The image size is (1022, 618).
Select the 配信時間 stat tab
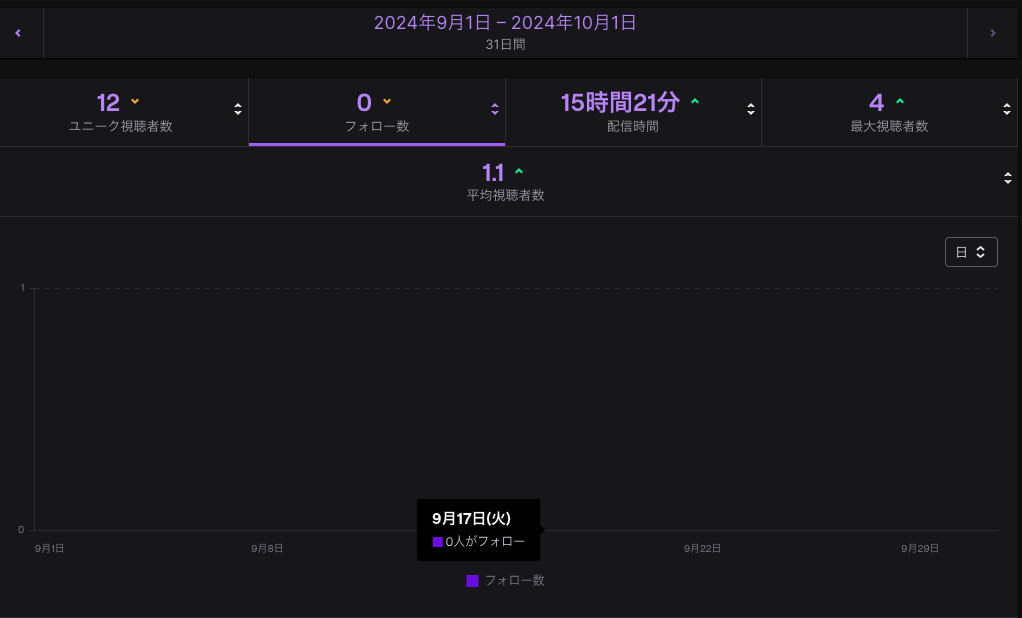click(632, 111)
